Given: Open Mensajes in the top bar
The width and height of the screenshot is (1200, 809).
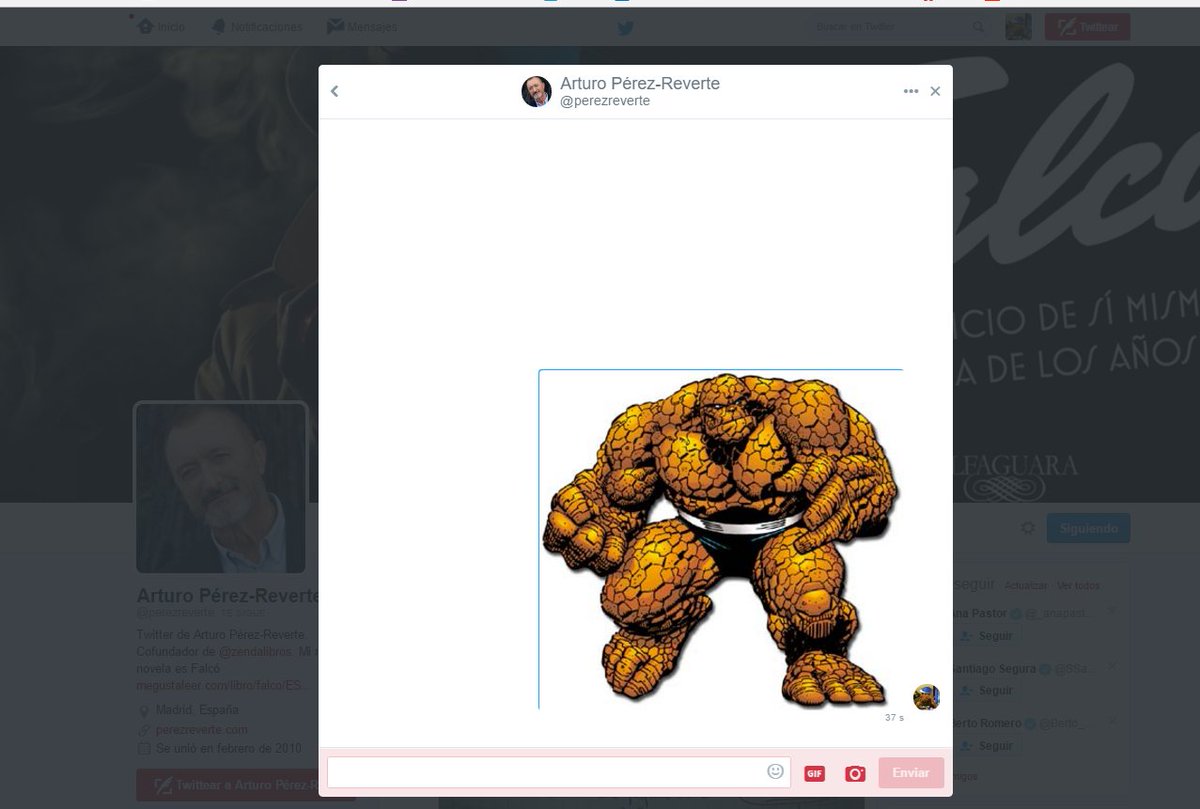Looking at the screenshot, I should point(362,27).
